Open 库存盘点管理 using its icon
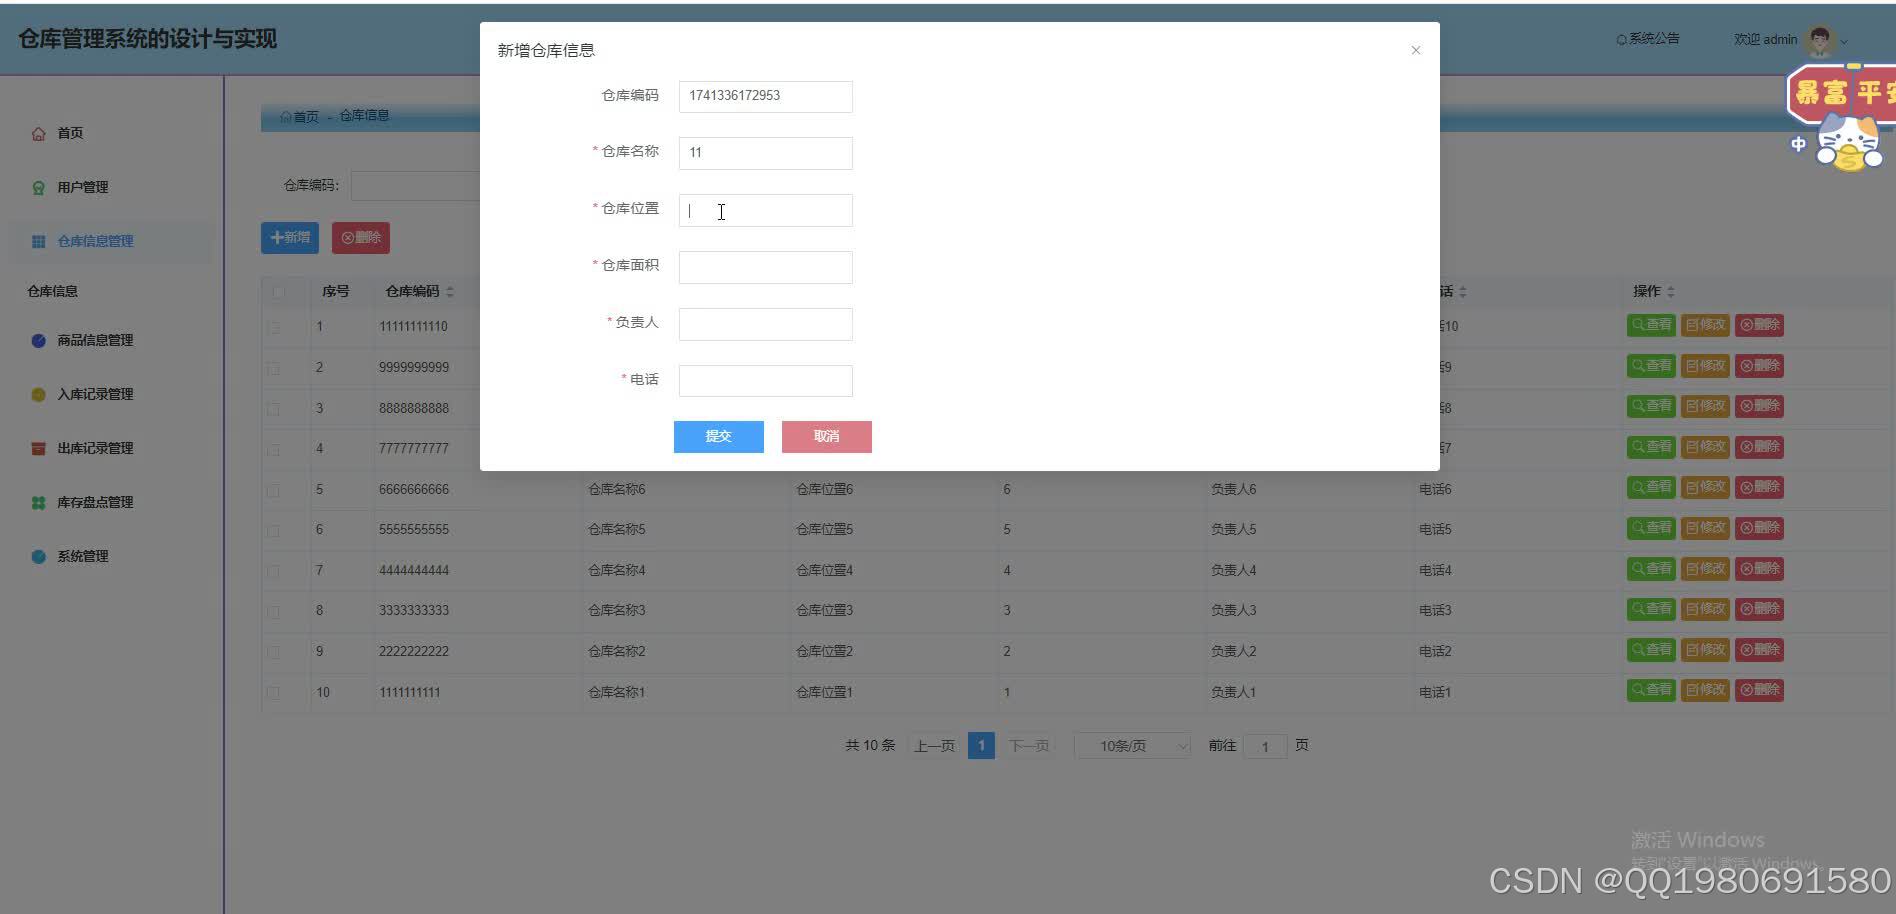The image size is (1896, 914). tap(38, 502)
